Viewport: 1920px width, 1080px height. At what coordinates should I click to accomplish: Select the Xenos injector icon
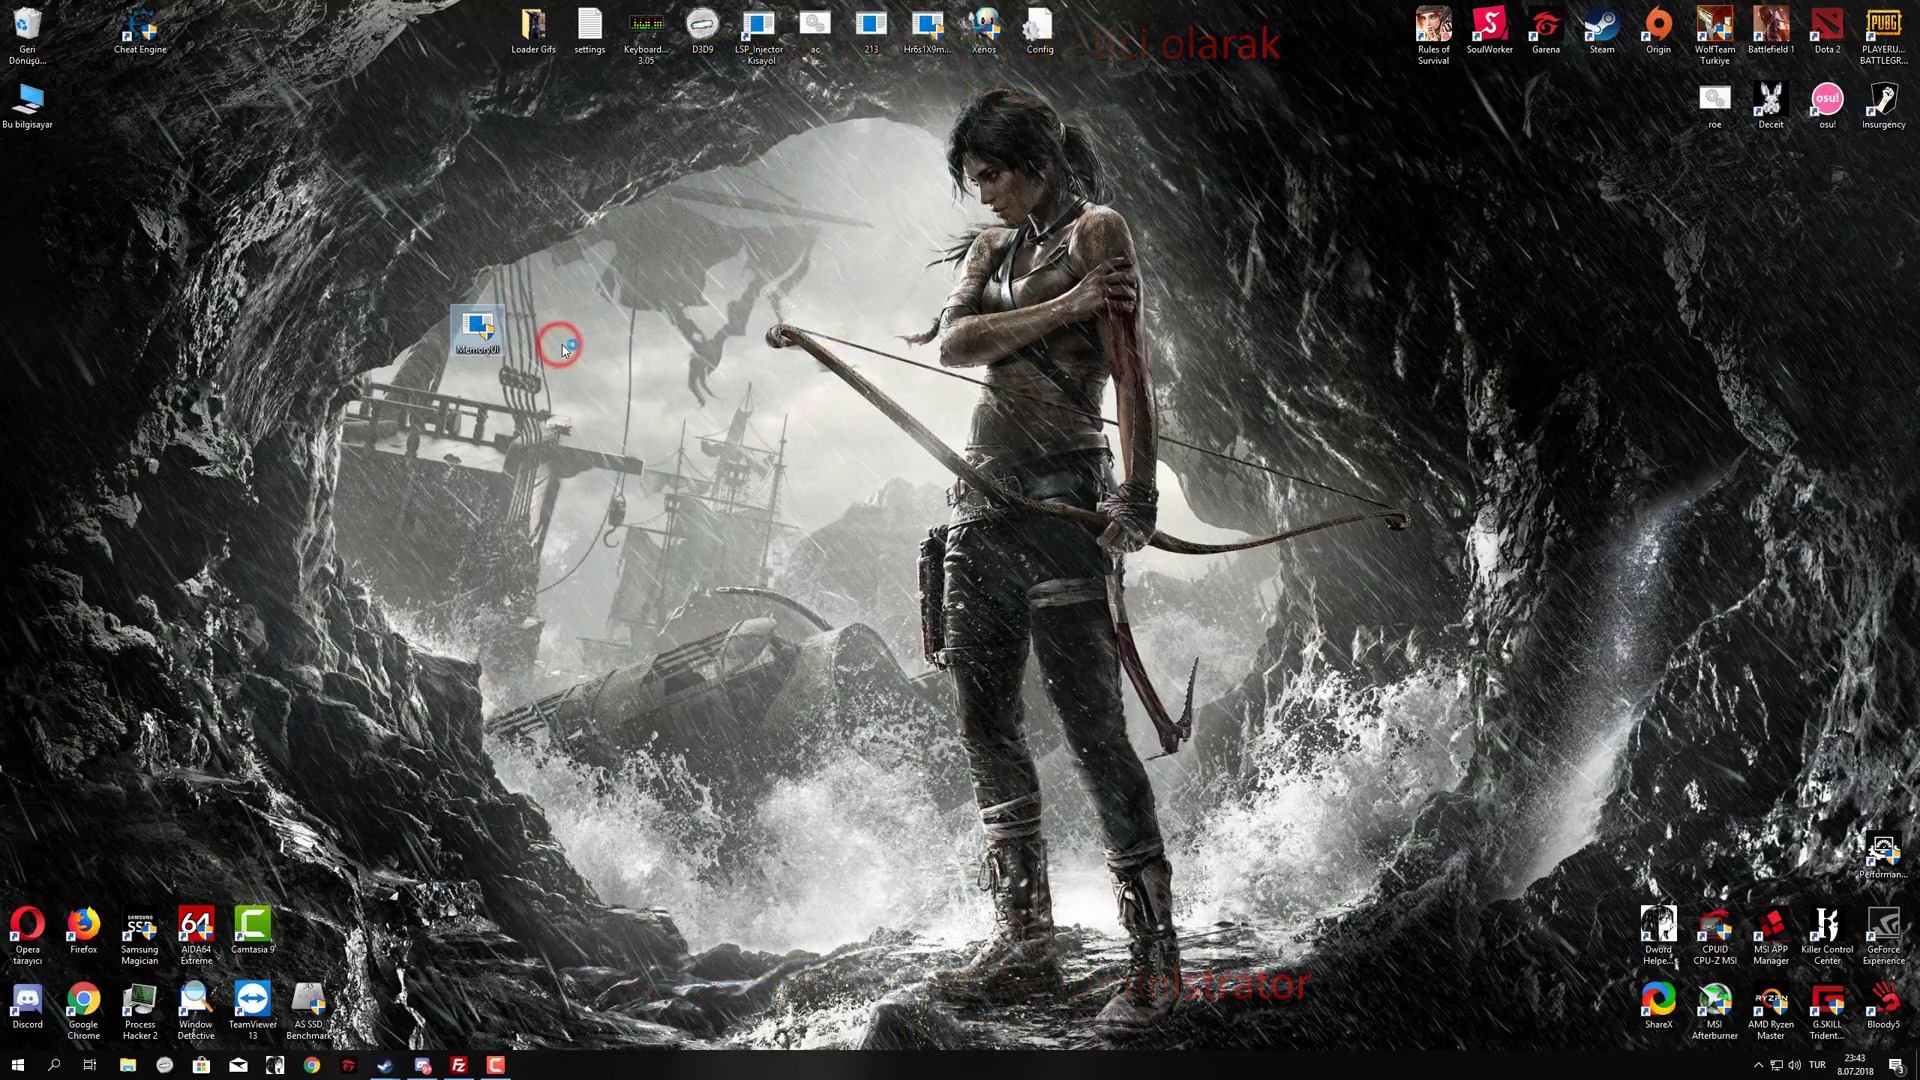coord(984,32)
